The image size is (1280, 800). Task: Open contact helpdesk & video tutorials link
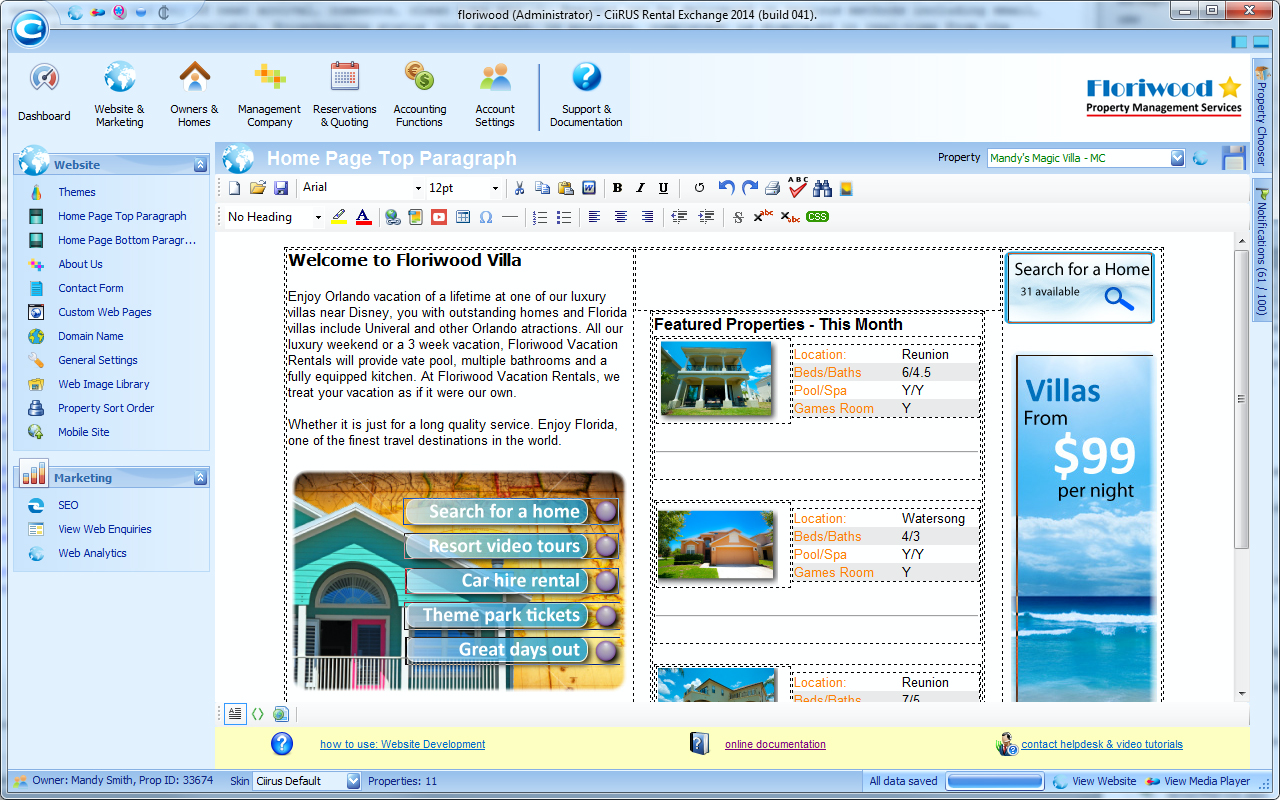coord(1102,744)
